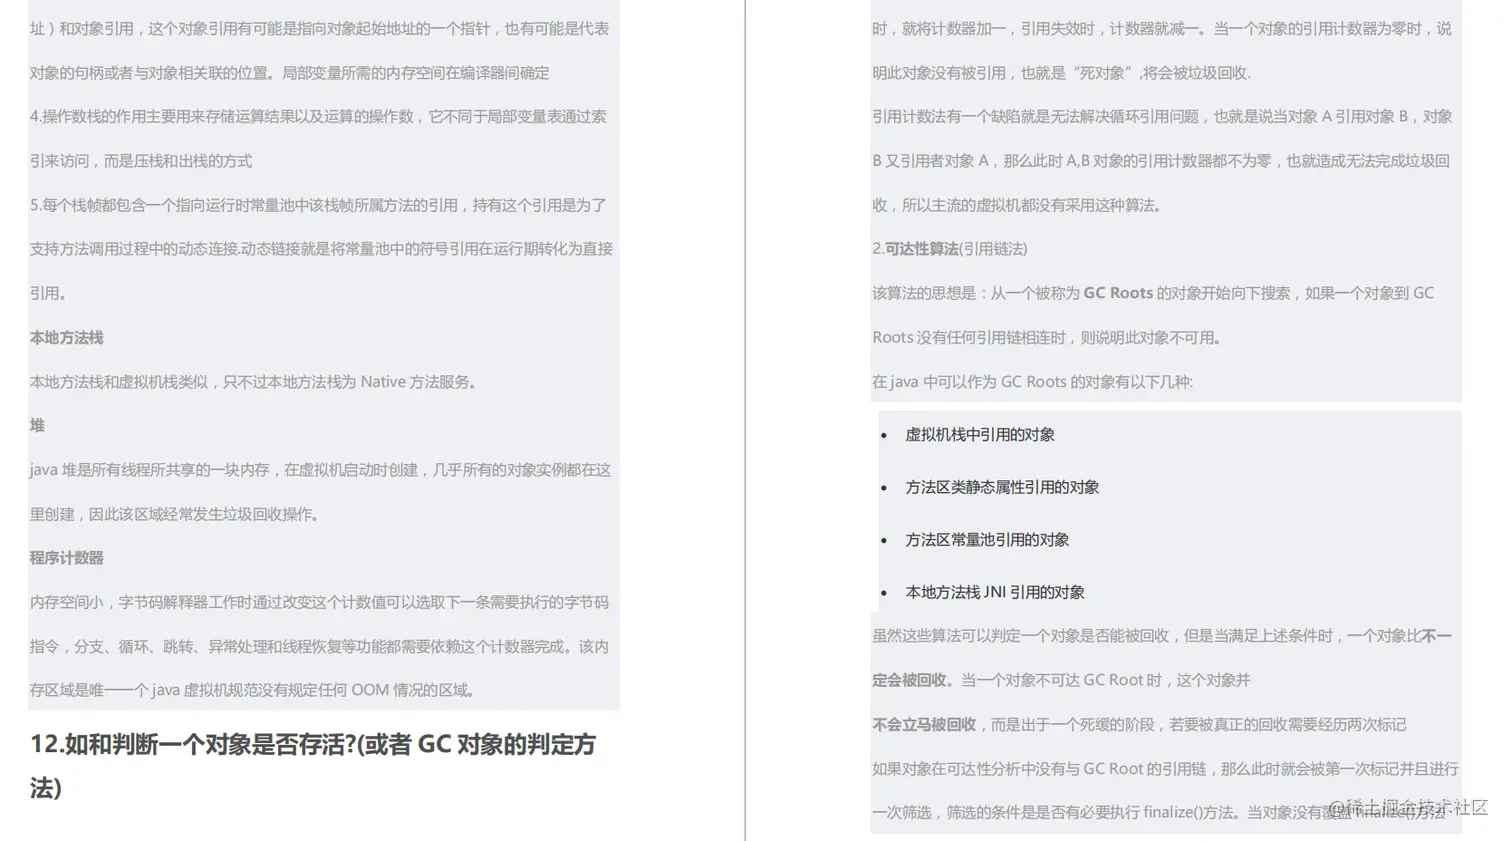Select the heading 本地方法栈
This screenshot has width=1512, height=841.
click(x=66, y=337)
